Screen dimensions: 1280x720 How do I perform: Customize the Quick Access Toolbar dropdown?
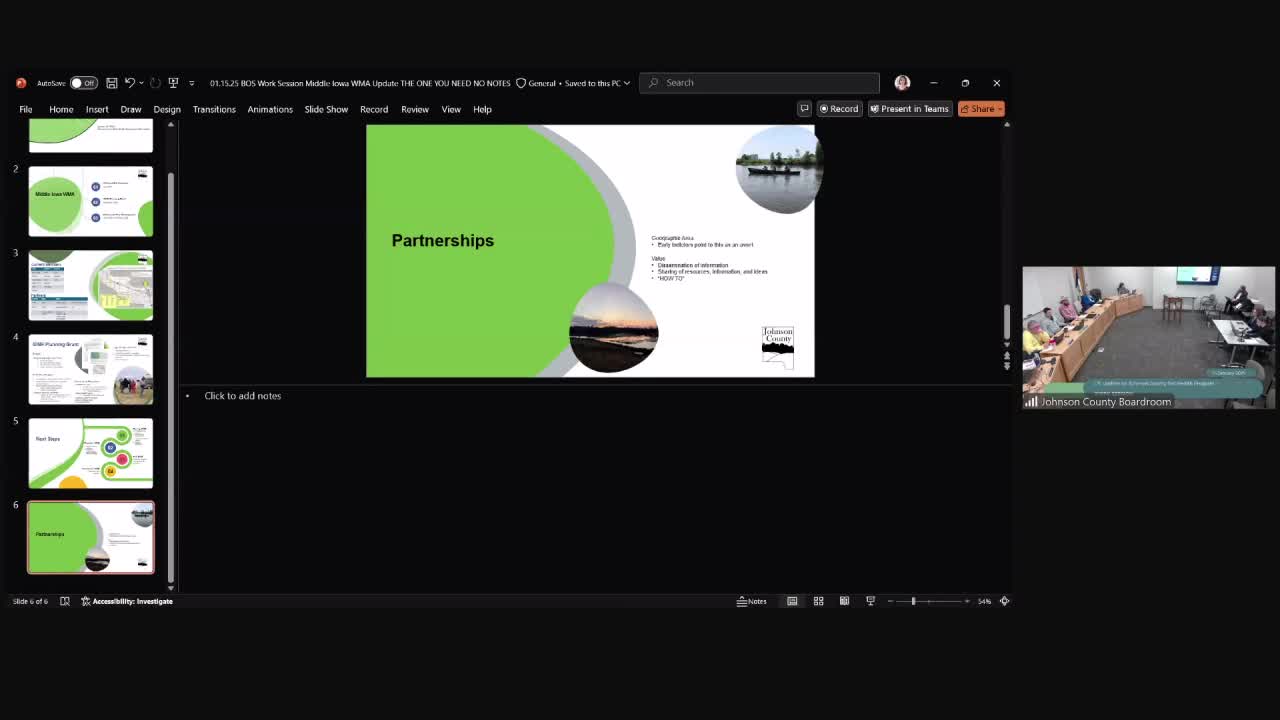191,83
